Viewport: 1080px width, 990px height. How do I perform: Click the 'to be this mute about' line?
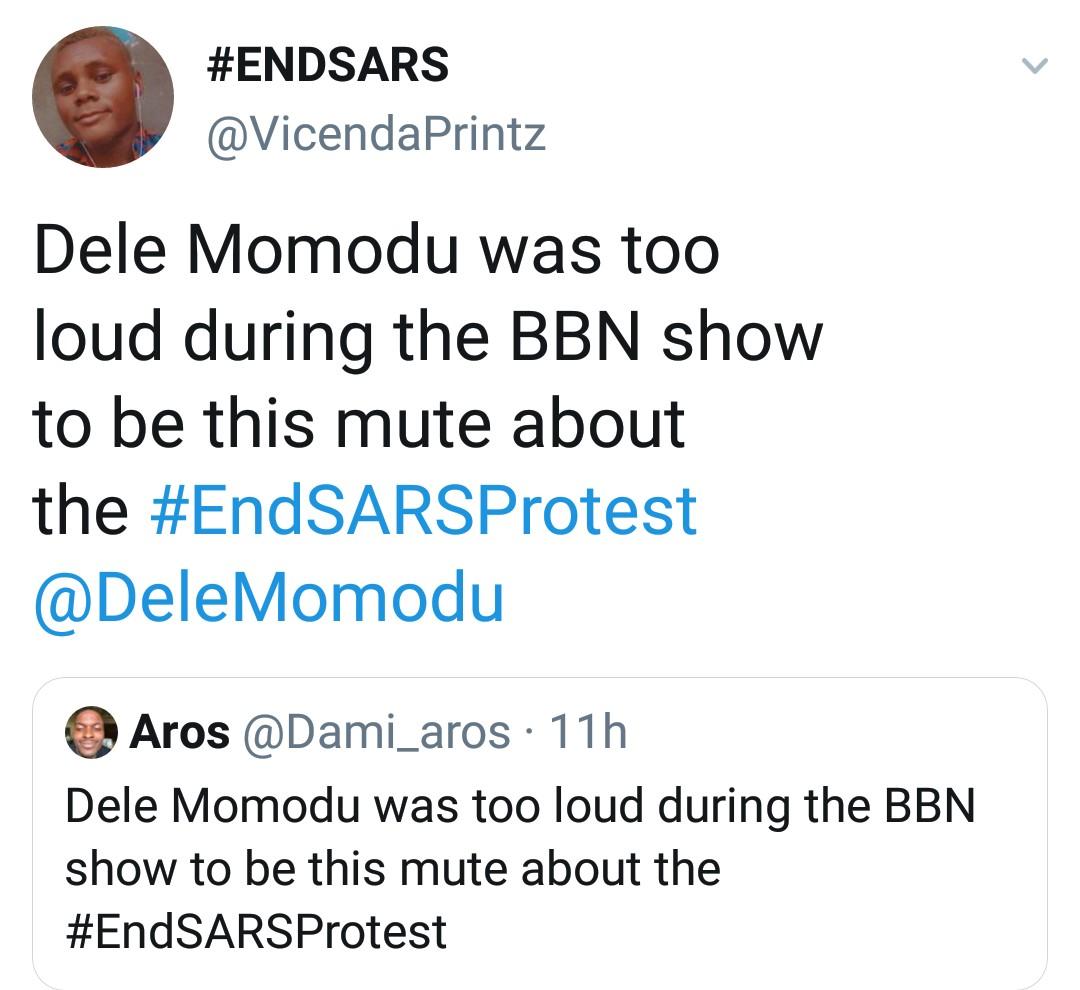coord(359,424)
